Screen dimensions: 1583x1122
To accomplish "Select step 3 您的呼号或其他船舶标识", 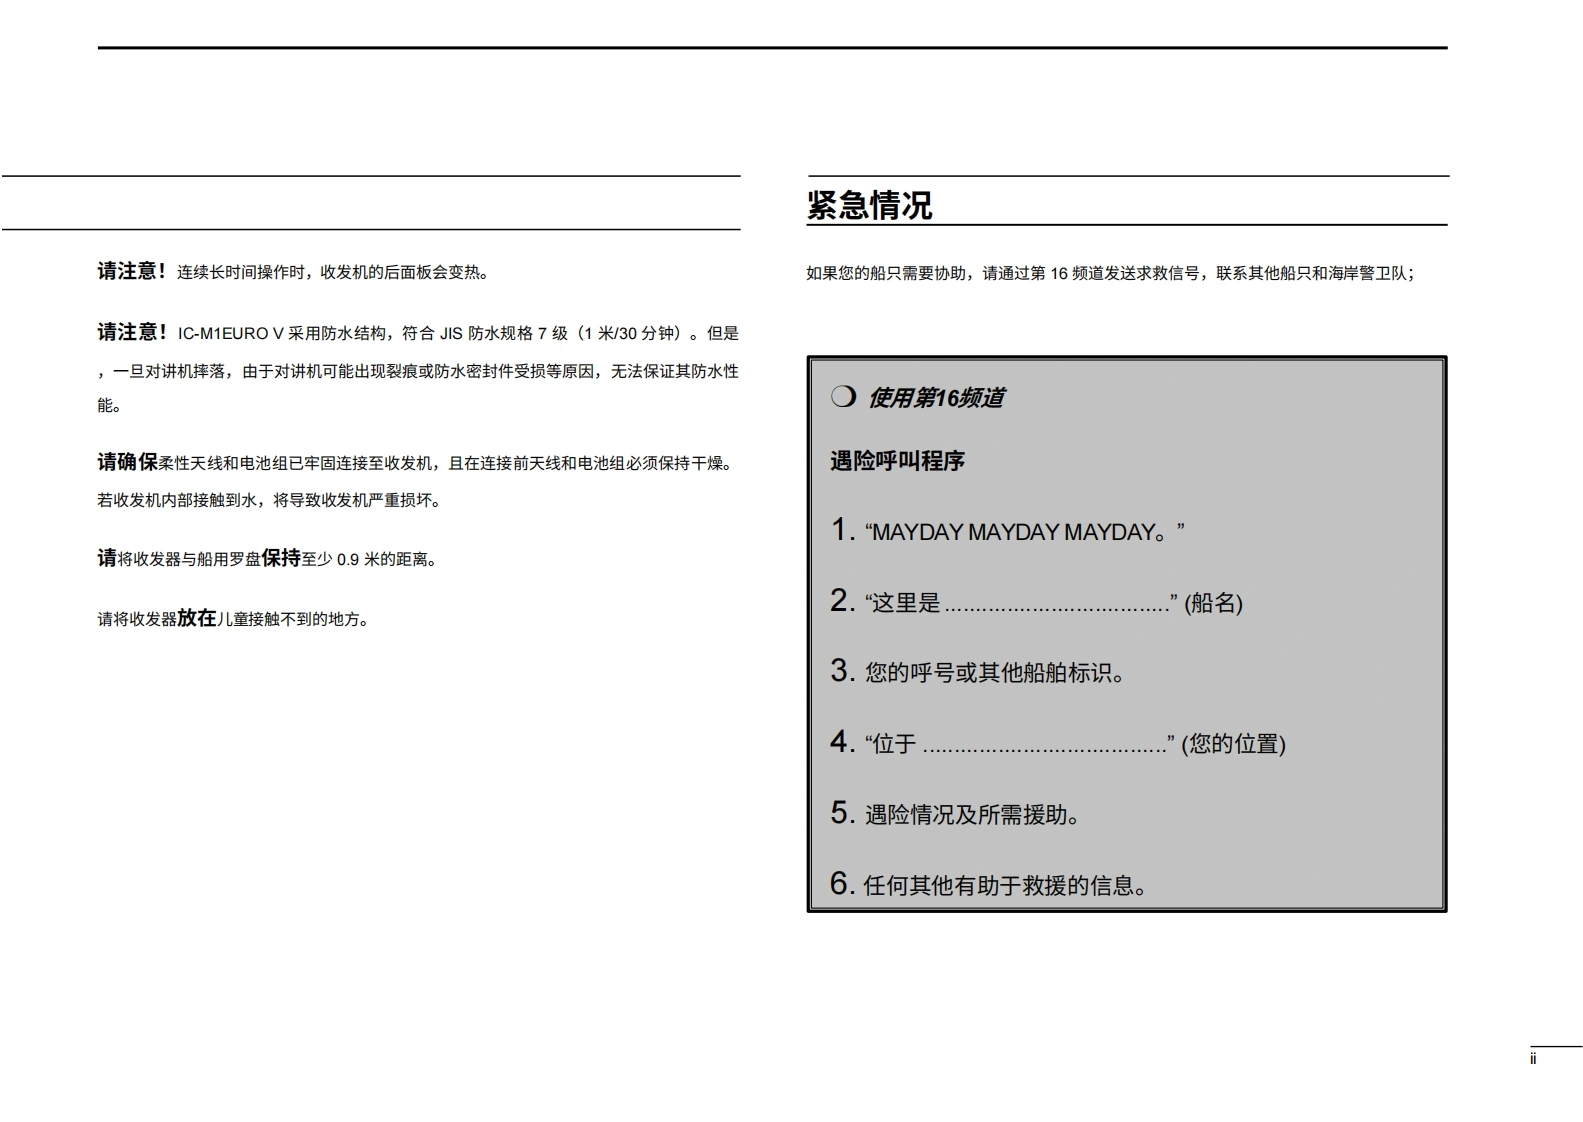I will 995,673.
